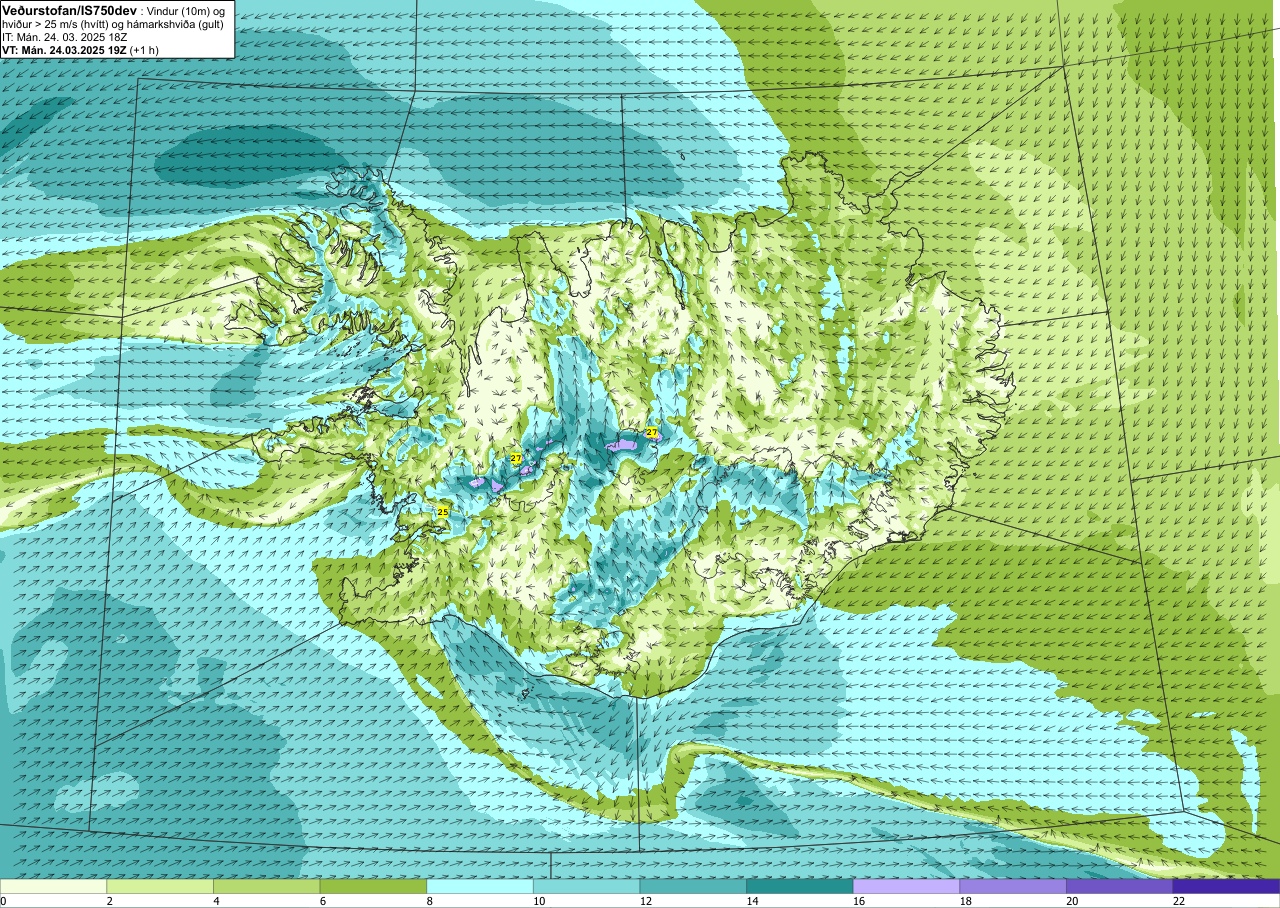Select the 16–18 m/s lavender legend swatch
The width and height of the screenshot is (1280, 908).
907,886
